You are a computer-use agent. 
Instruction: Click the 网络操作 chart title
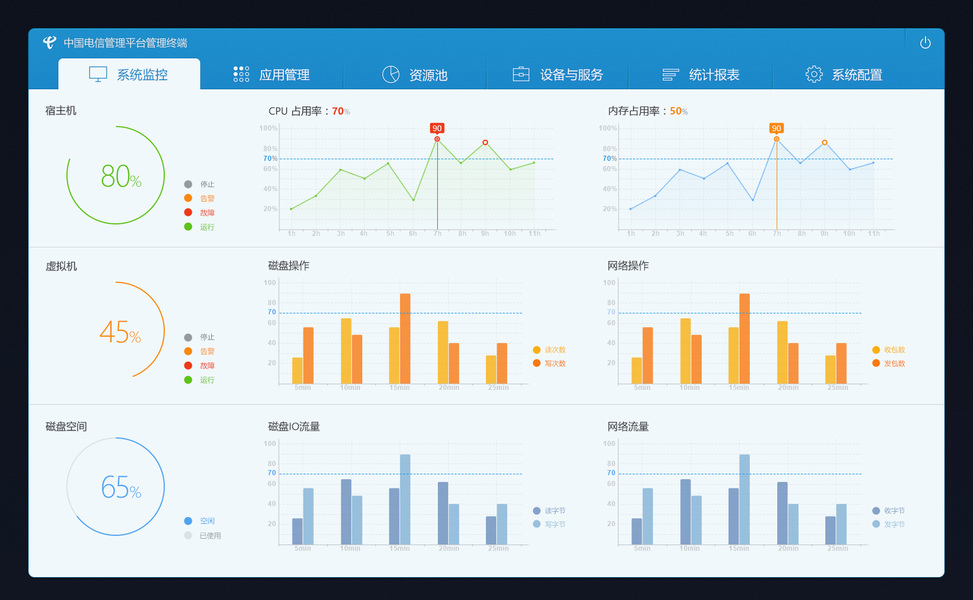click(x=628, y=266)
